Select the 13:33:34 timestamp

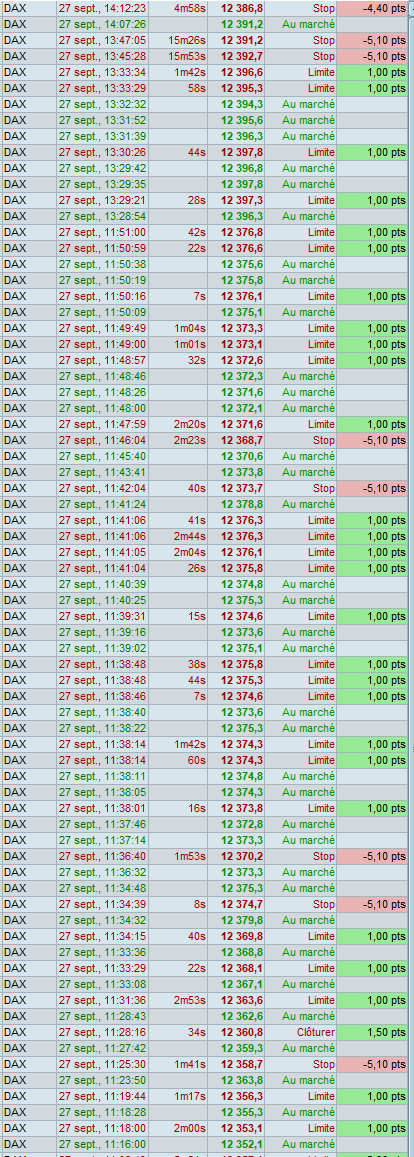tap(103, 72)
